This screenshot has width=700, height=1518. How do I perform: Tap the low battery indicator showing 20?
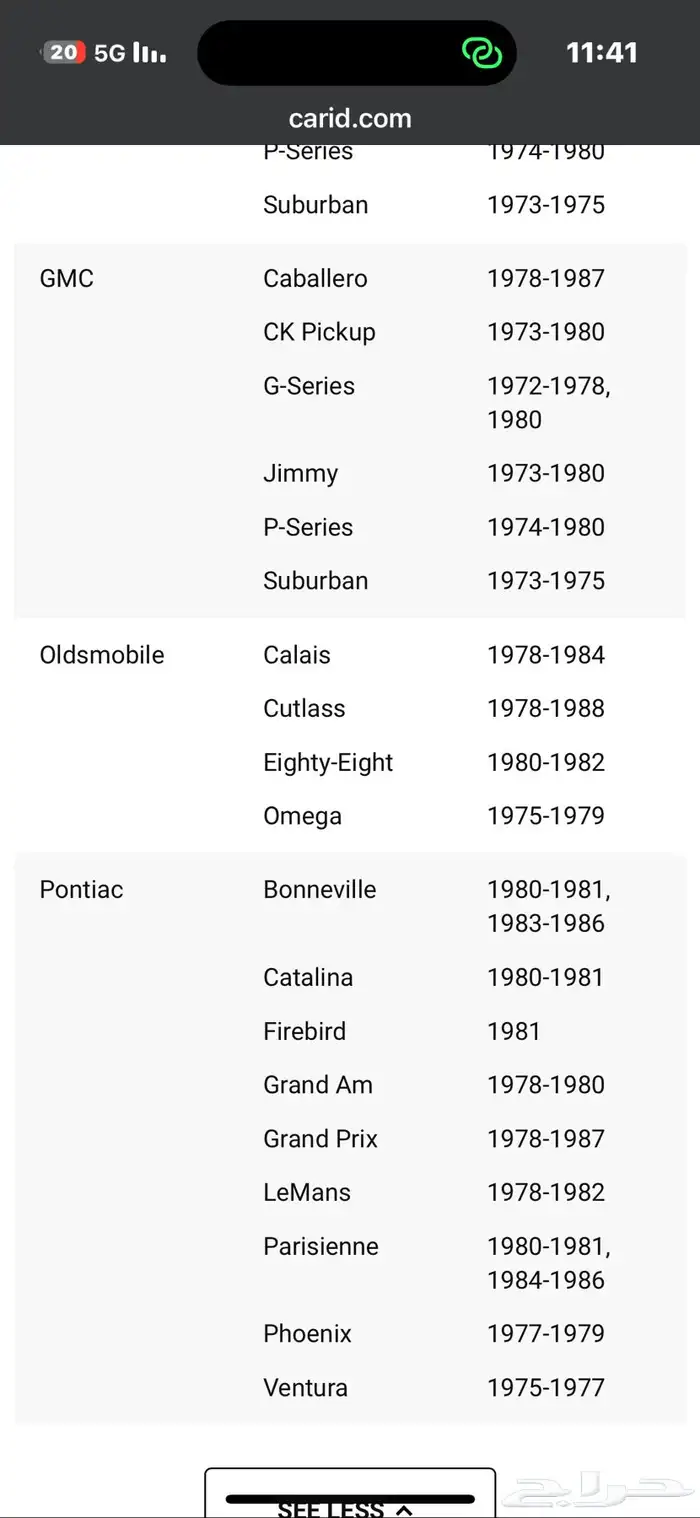[x=63, y=52]
